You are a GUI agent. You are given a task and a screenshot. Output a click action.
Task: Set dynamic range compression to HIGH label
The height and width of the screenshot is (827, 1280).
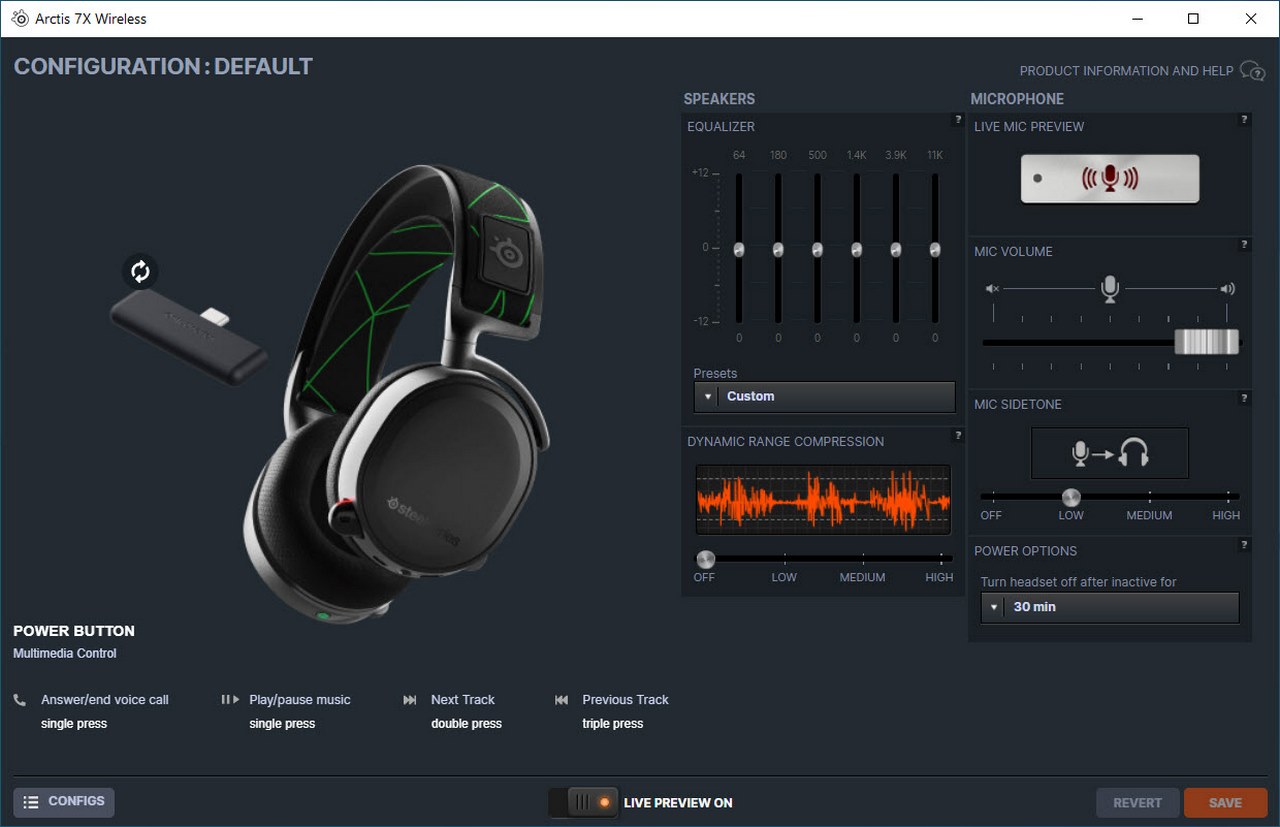[x=939, y=578]
